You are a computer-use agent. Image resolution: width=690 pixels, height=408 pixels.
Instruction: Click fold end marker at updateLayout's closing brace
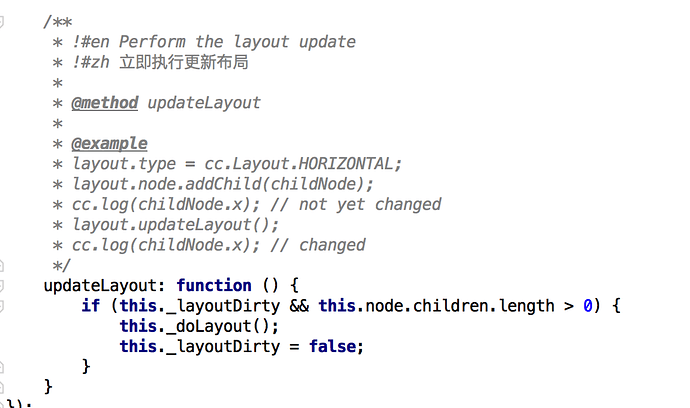click(x=3, y=386)
